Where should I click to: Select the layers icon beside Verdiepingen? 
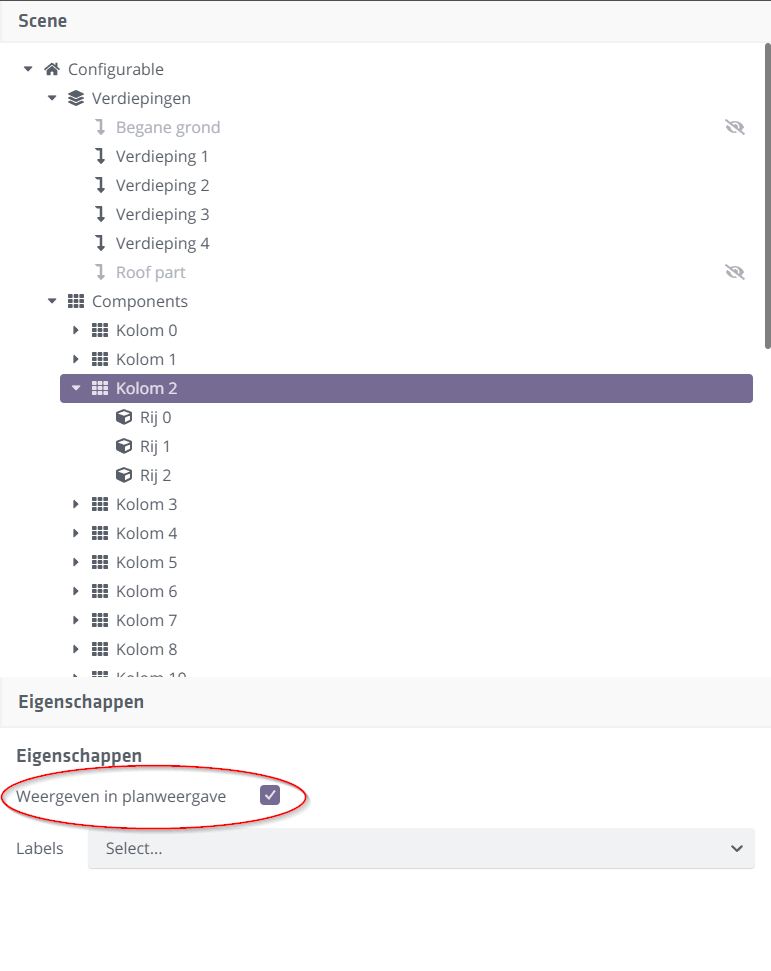76,98
